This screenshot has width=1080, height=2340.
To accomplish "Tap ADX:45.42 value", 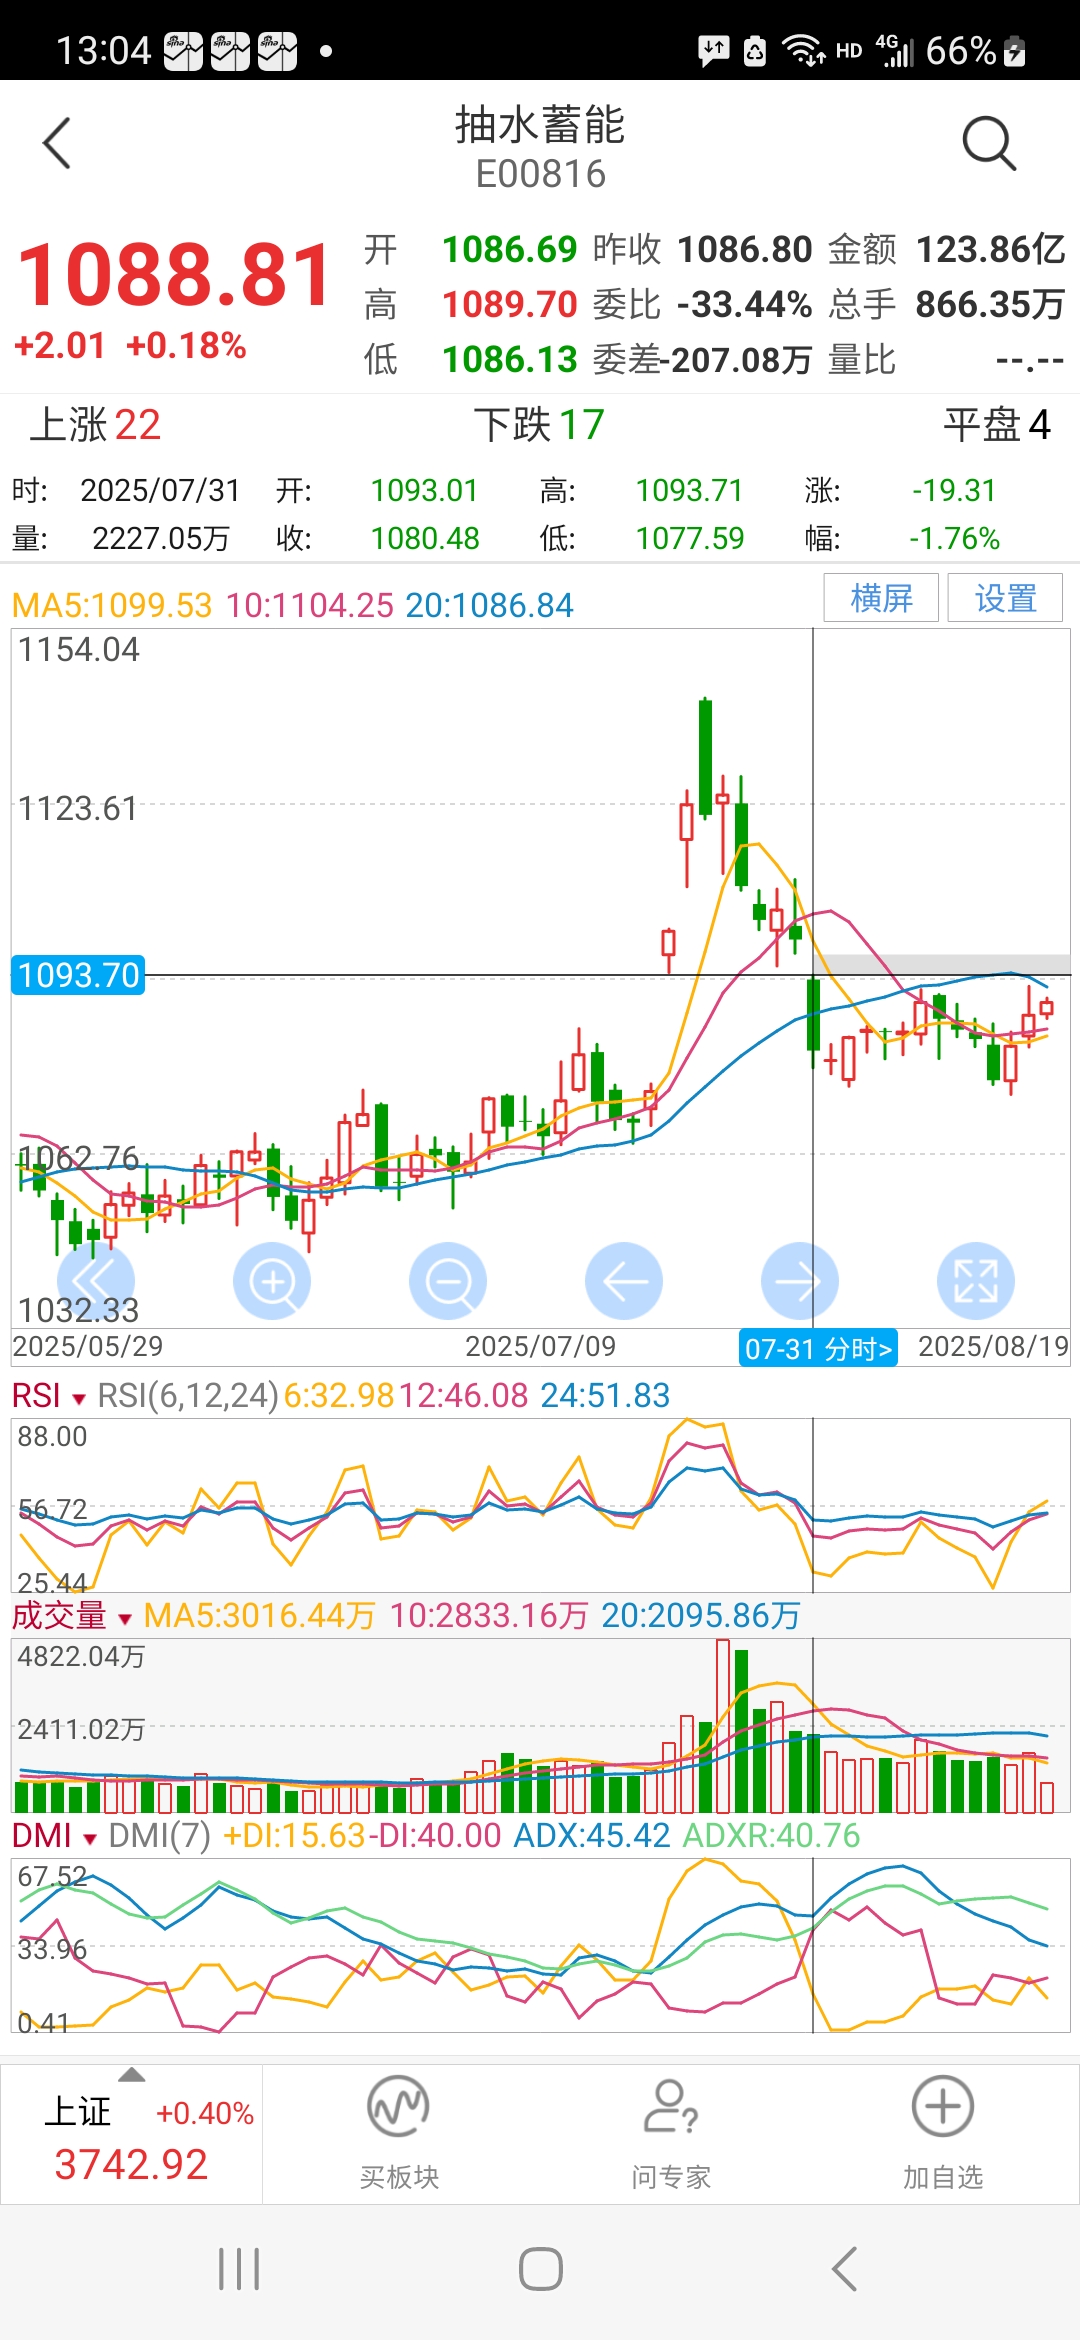I will [x=592, y=1835].
